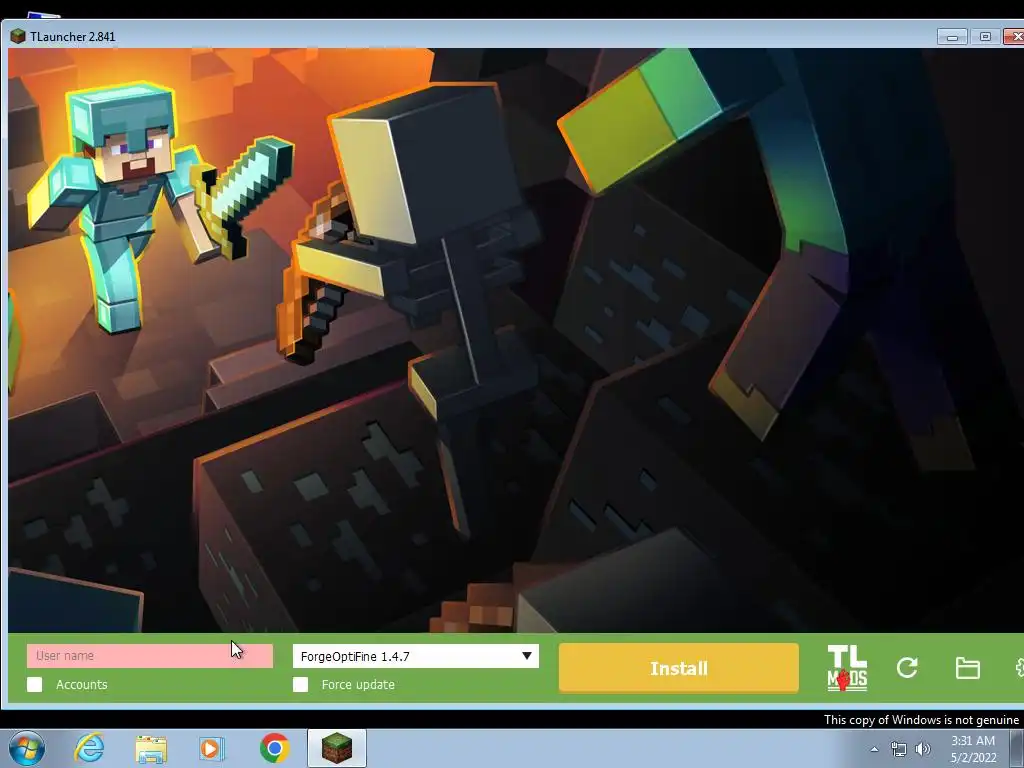The width and height of the screenshot is (1024, 768).
Task: Click the yellow Install button
Action: coord(679,668)
